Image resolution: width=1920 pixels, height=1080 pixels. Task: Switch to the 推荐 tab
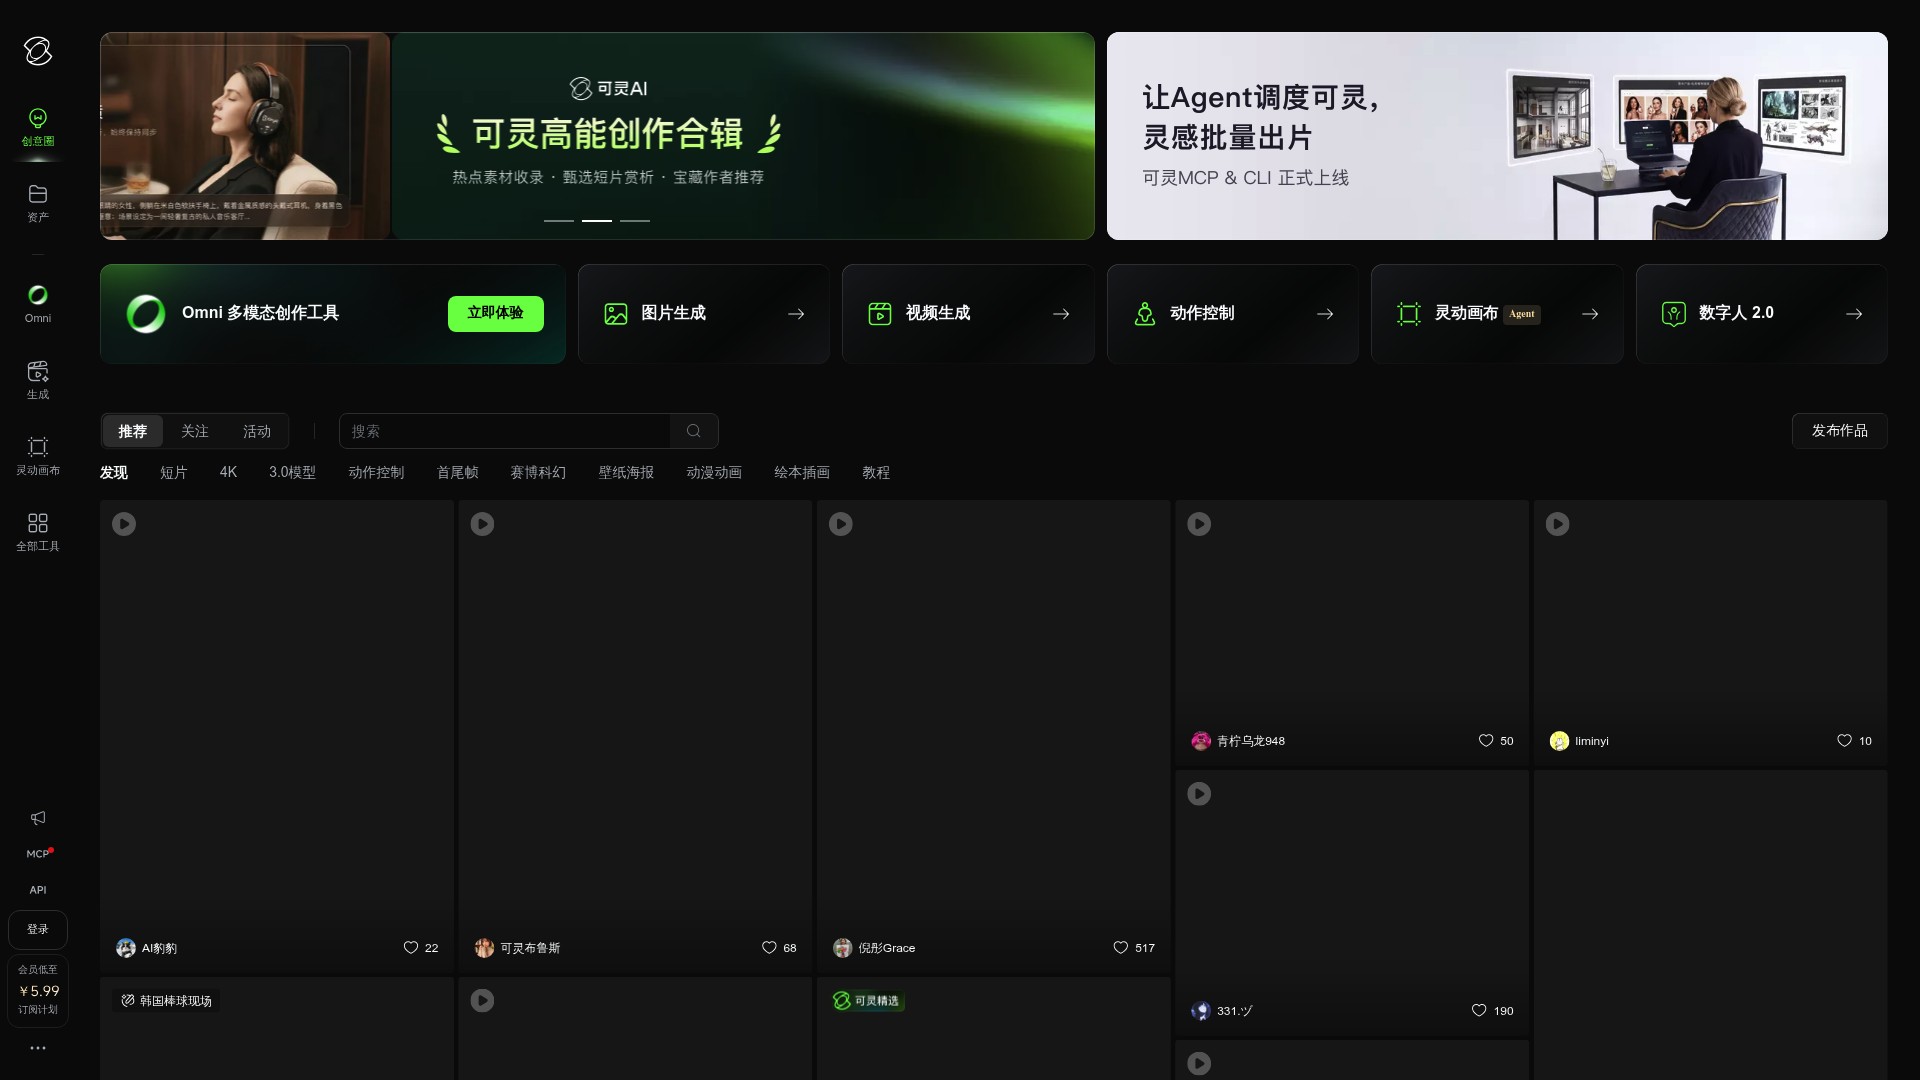coord(132,431)
